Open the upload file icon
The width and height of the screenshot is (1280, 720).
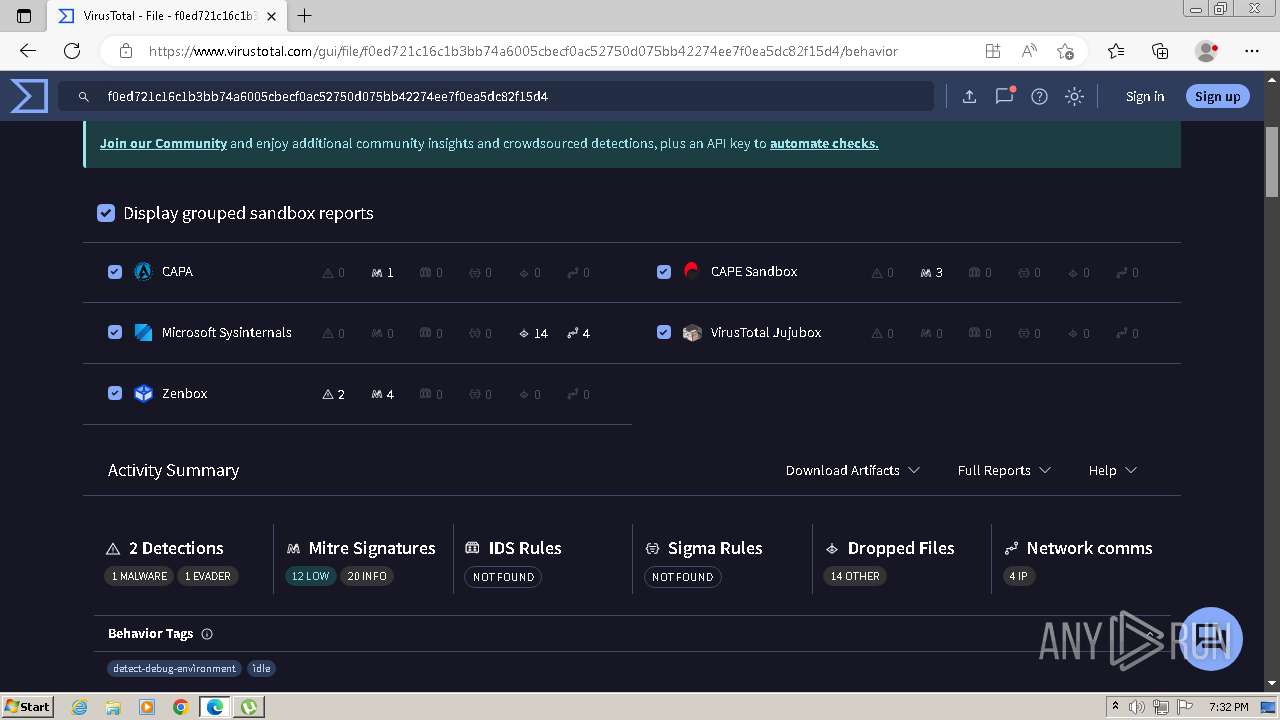(x=969, y=97)
